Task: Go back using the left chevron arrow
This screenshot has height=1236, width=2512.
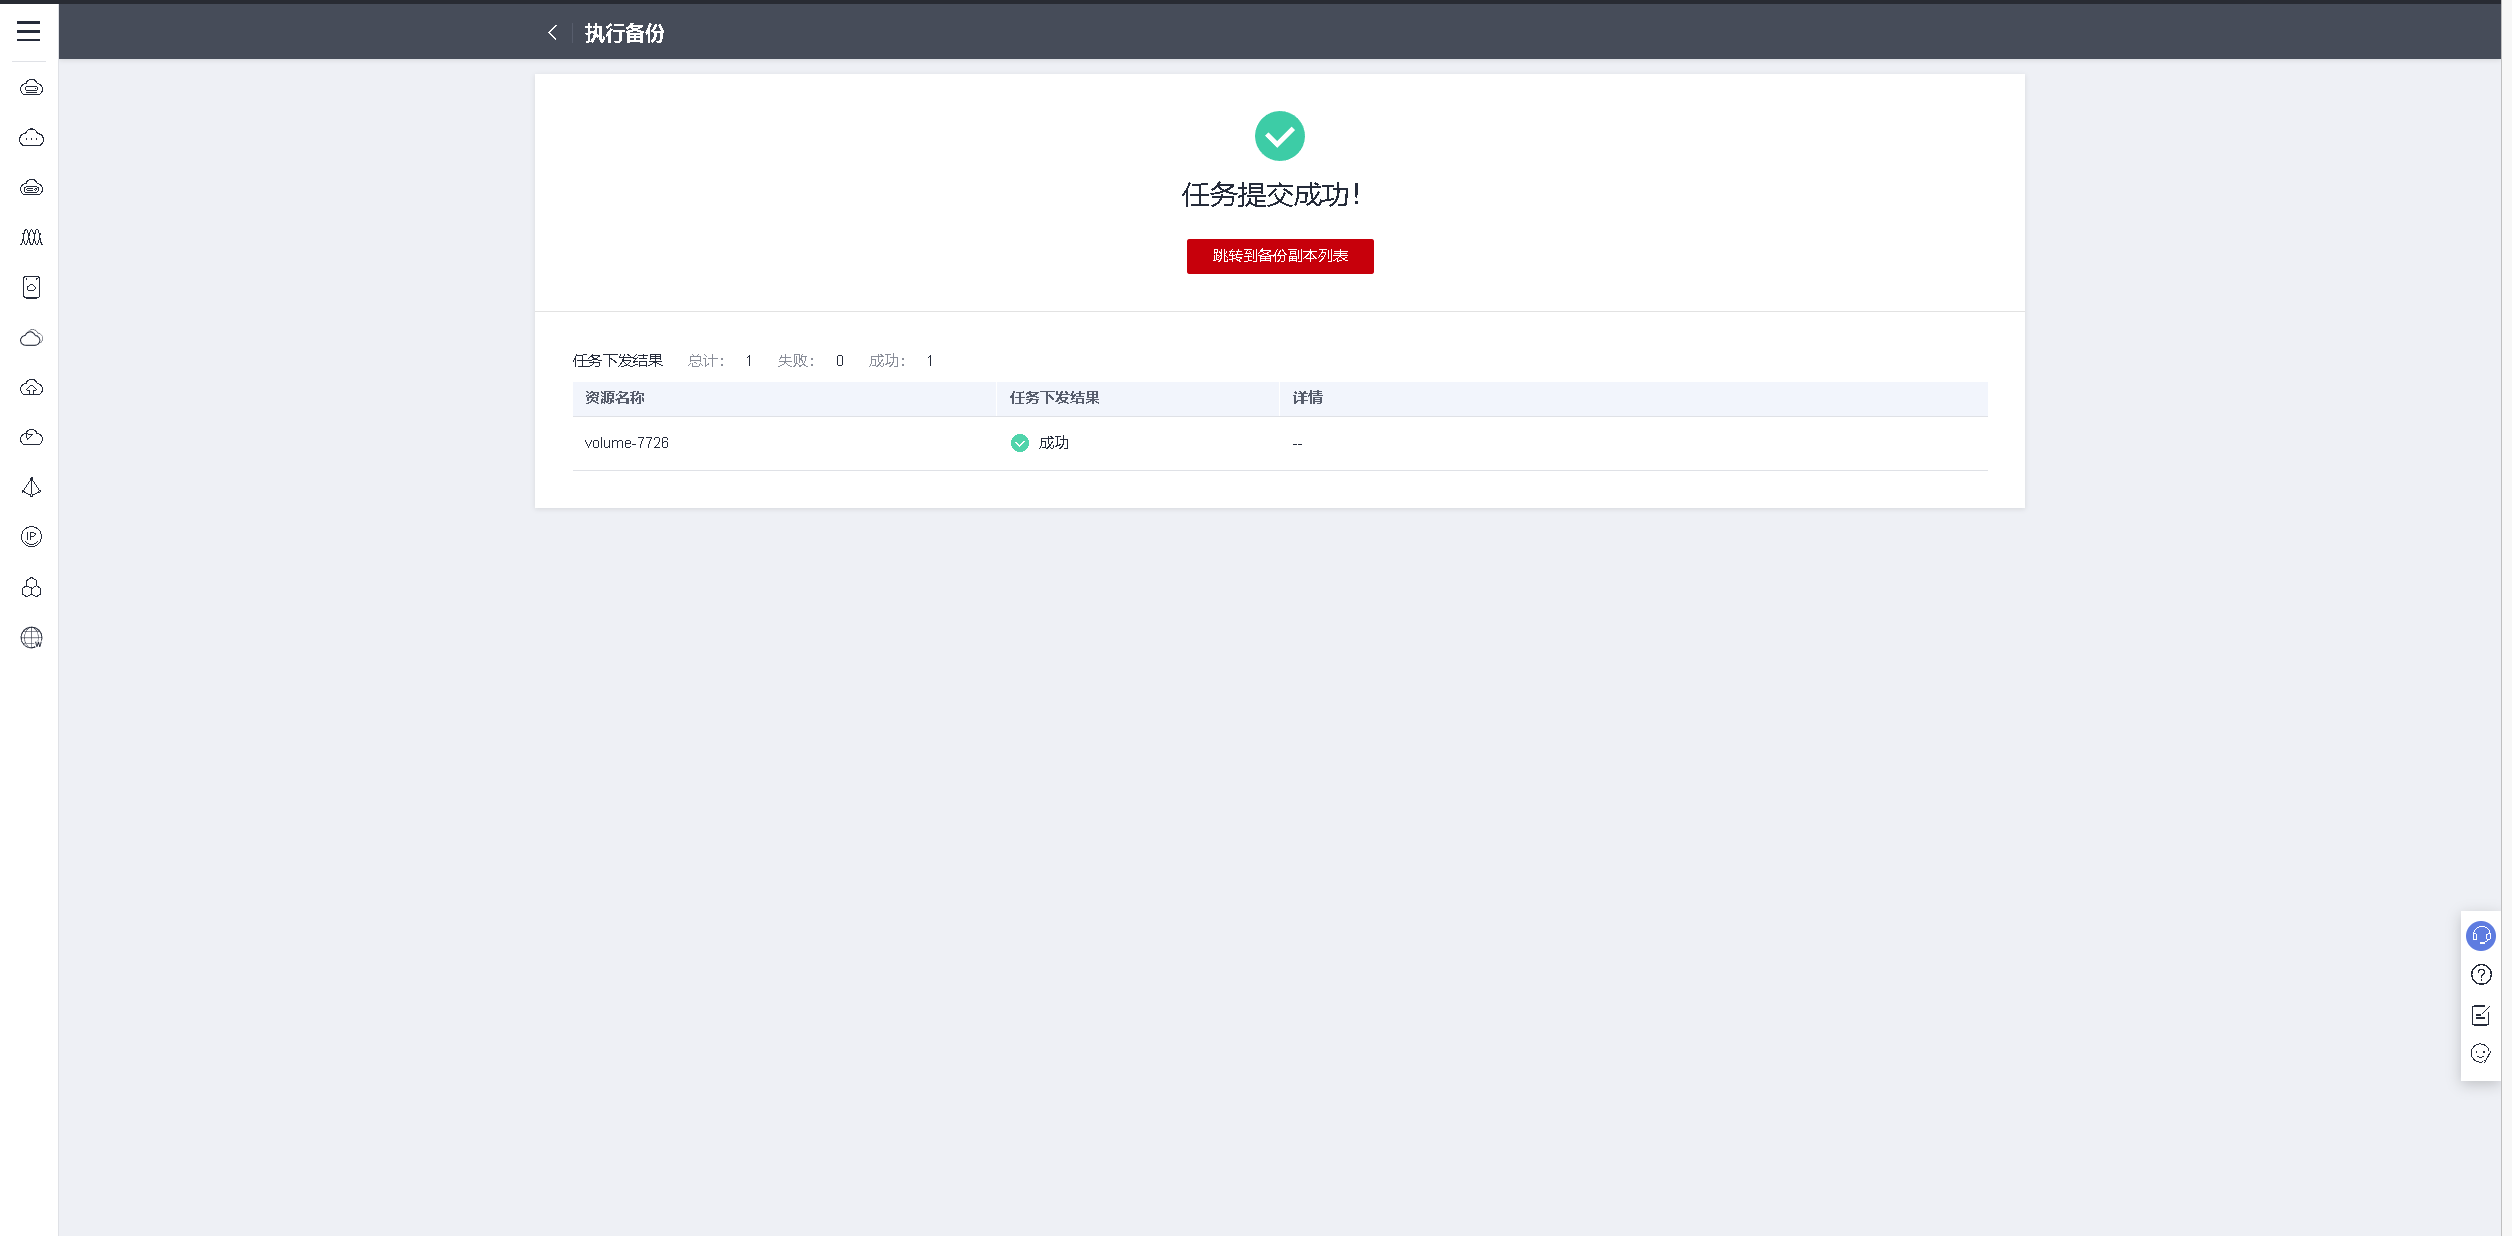Action: pyautogui.click(x=552, y=33)
